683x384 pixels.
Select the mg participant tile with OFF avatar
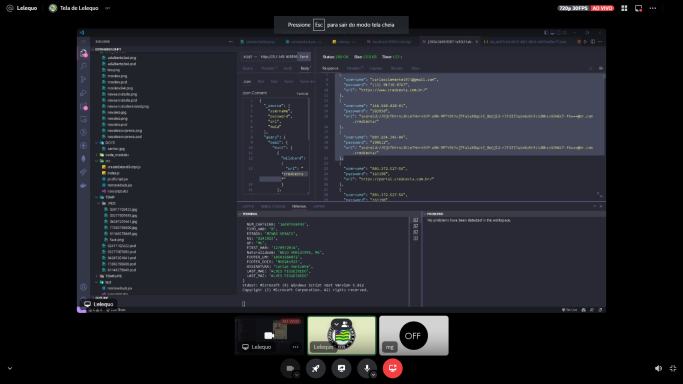414,336
